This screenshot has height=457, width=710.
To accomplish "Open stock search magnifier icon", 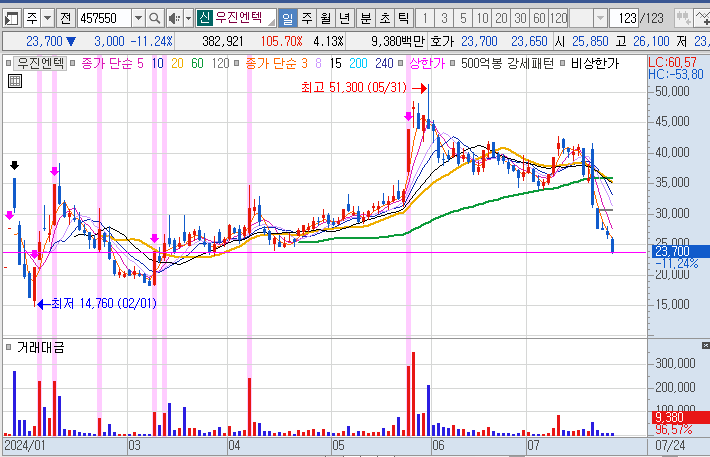I will tap(154, 19).
